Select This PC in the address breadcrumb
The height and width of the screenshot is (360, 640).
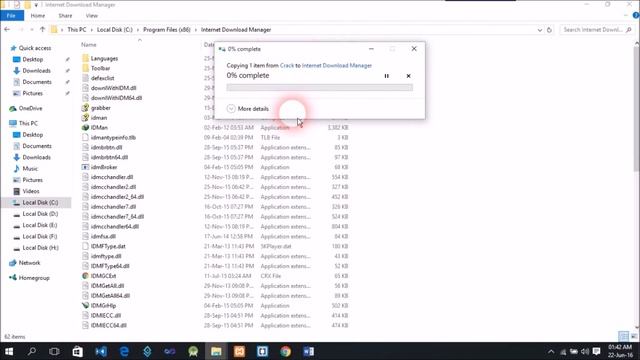pyautogui.click(x=77, y=30)
